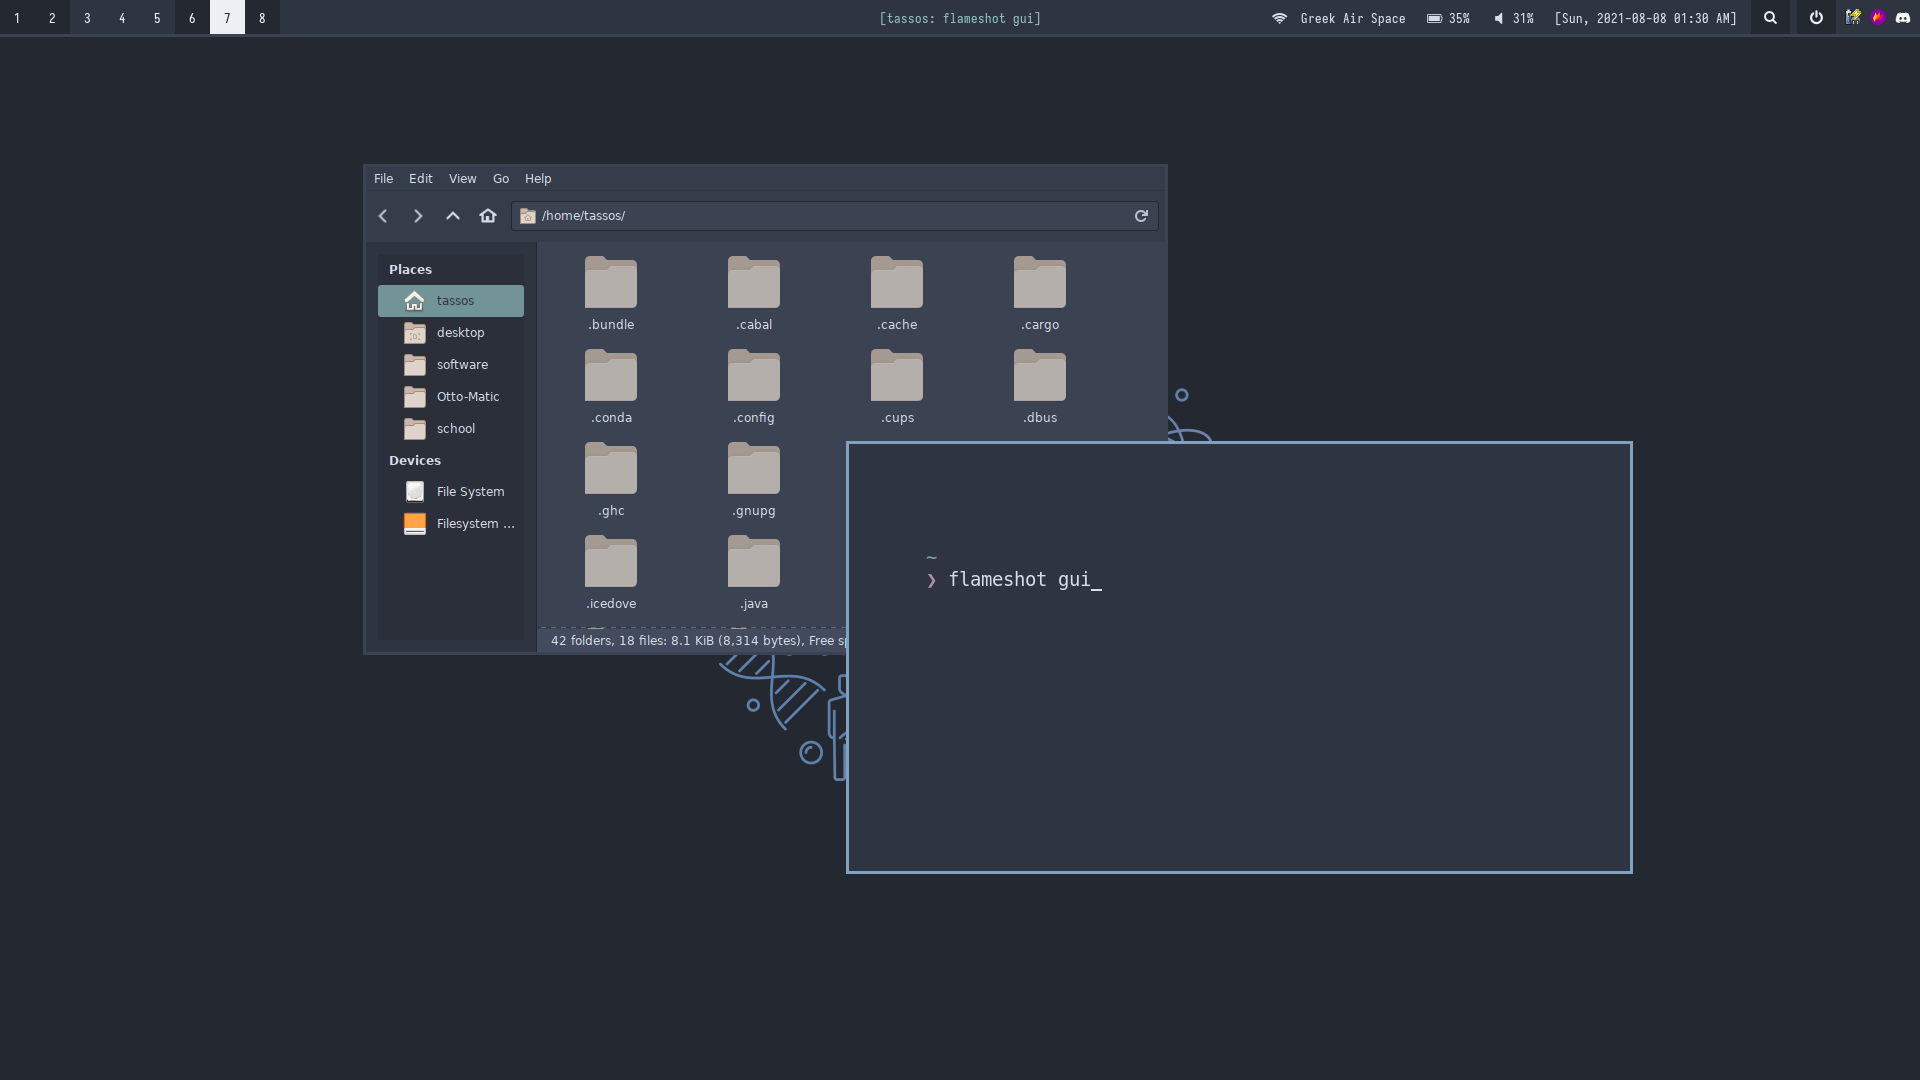
Task: Open the File menu
Action: click(383, 179)
